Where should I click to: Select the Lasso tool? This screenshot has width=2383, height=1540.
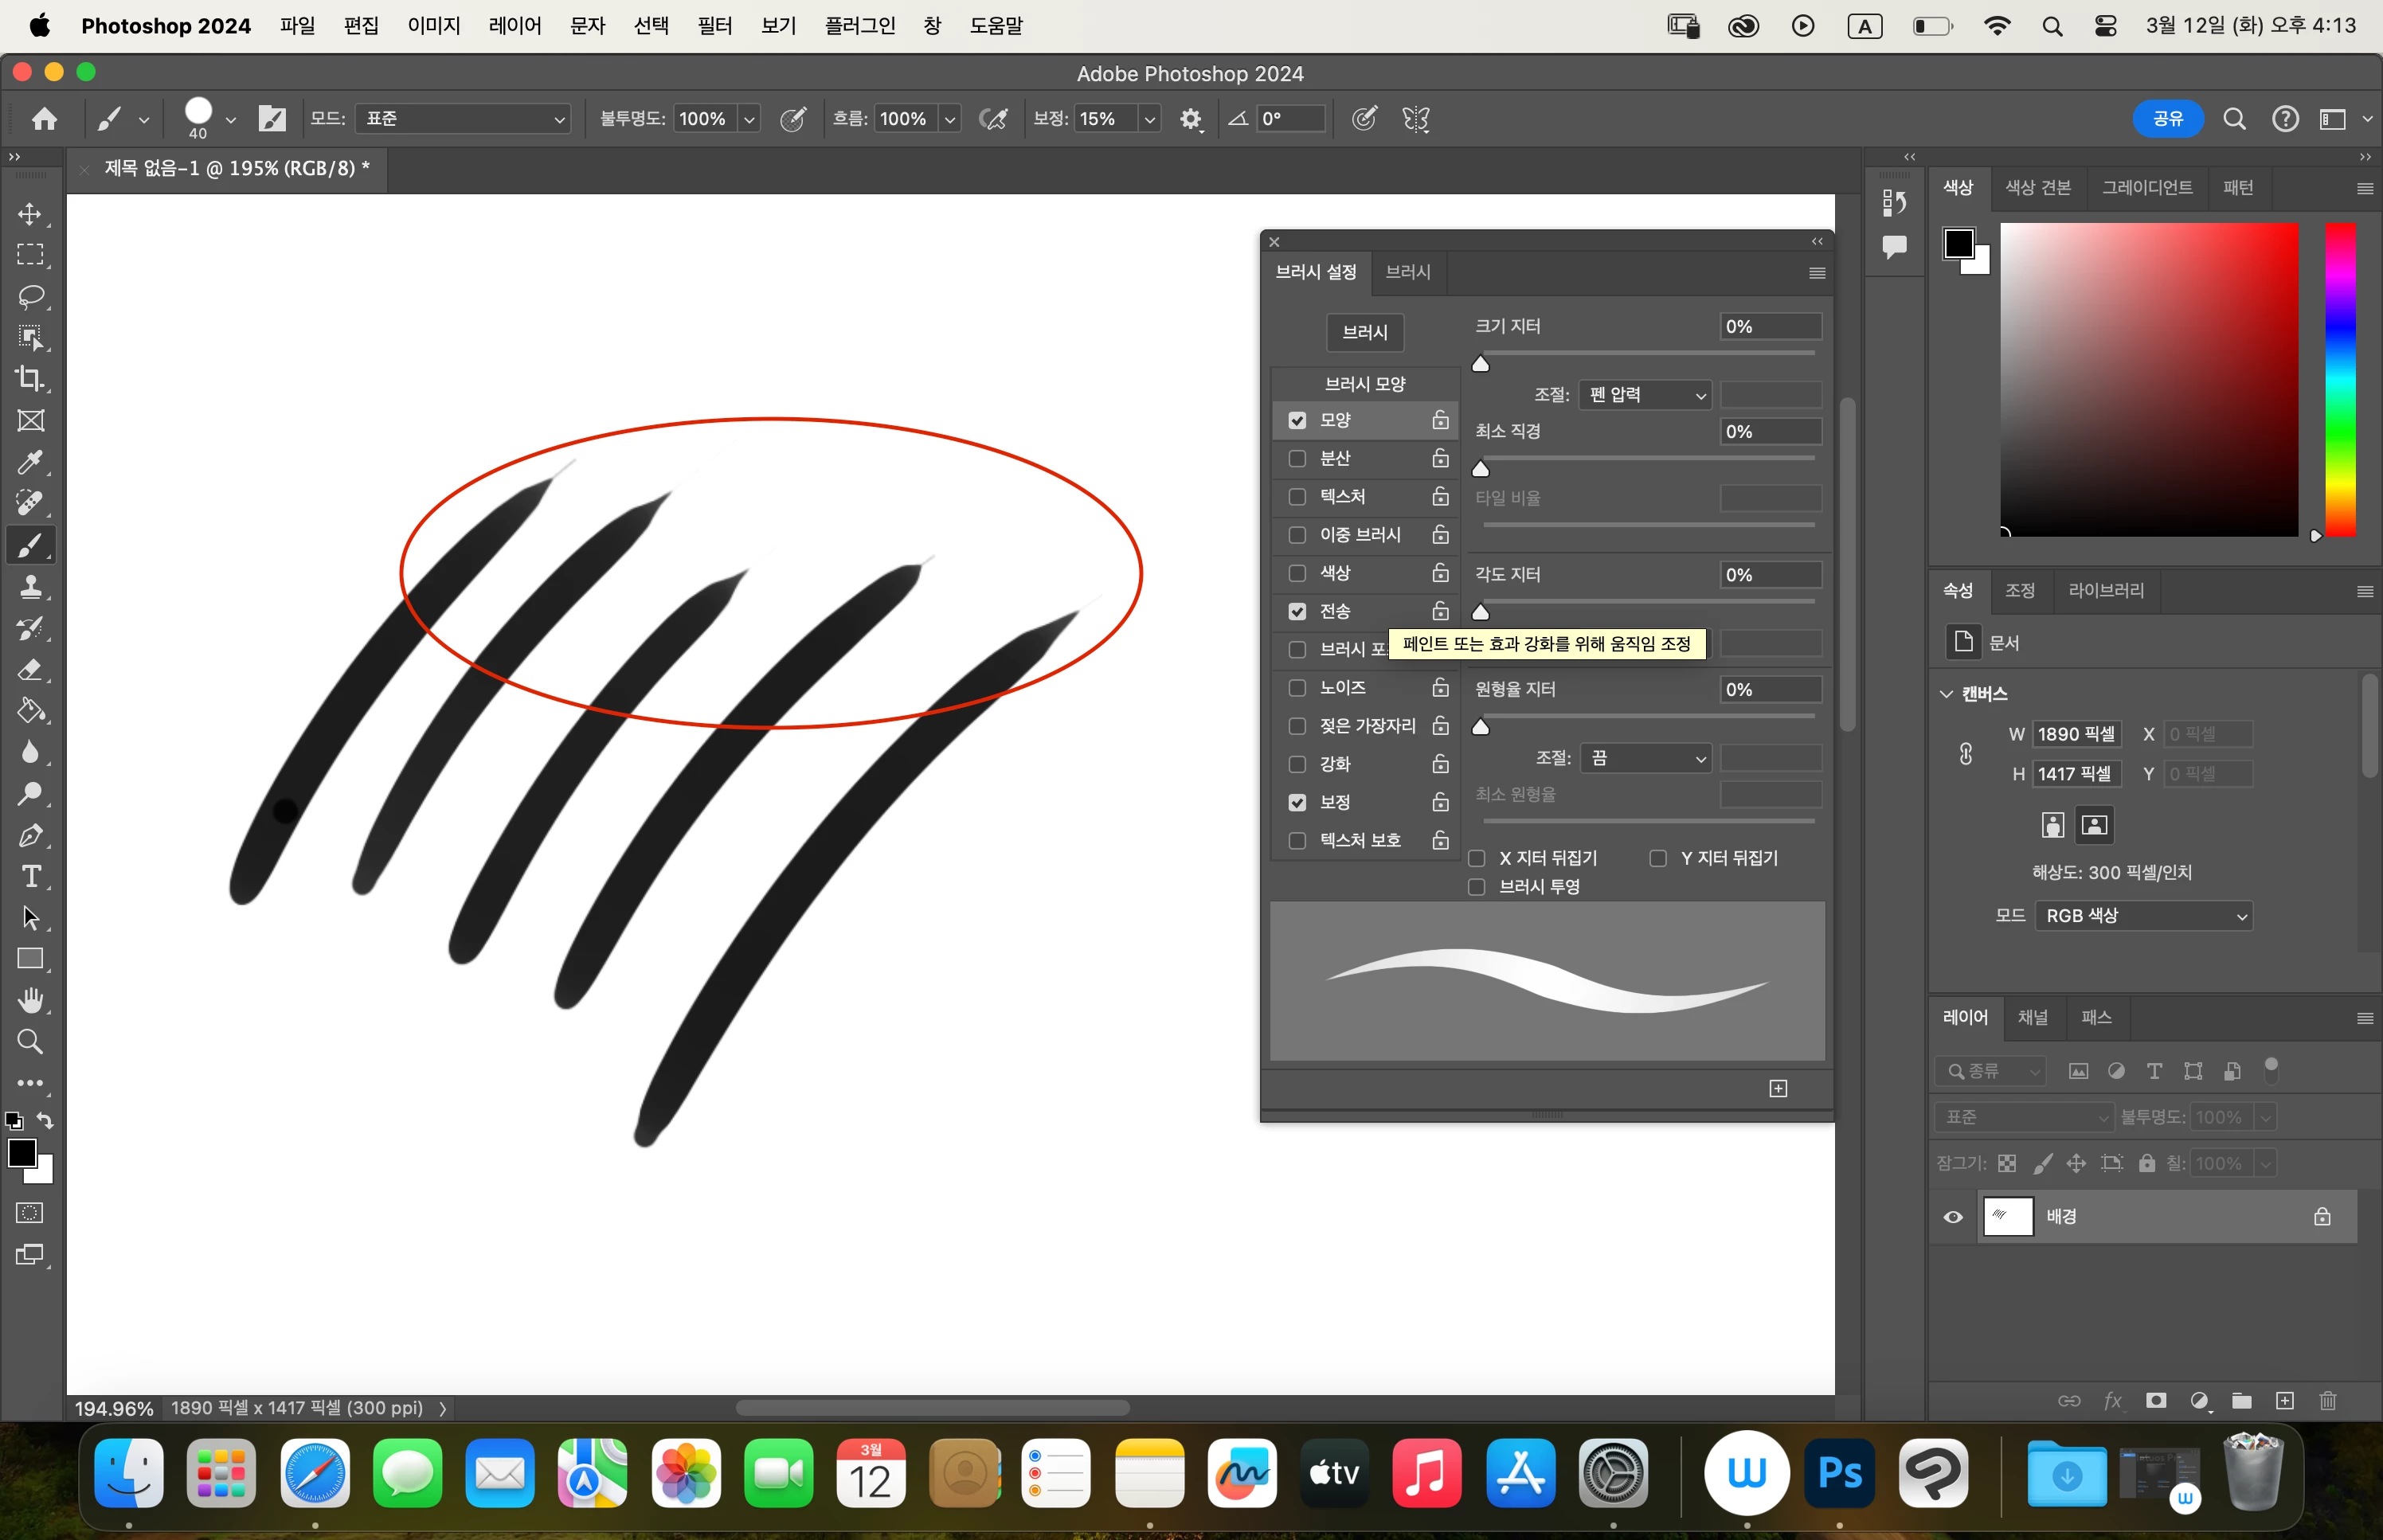tap(30, 296)
